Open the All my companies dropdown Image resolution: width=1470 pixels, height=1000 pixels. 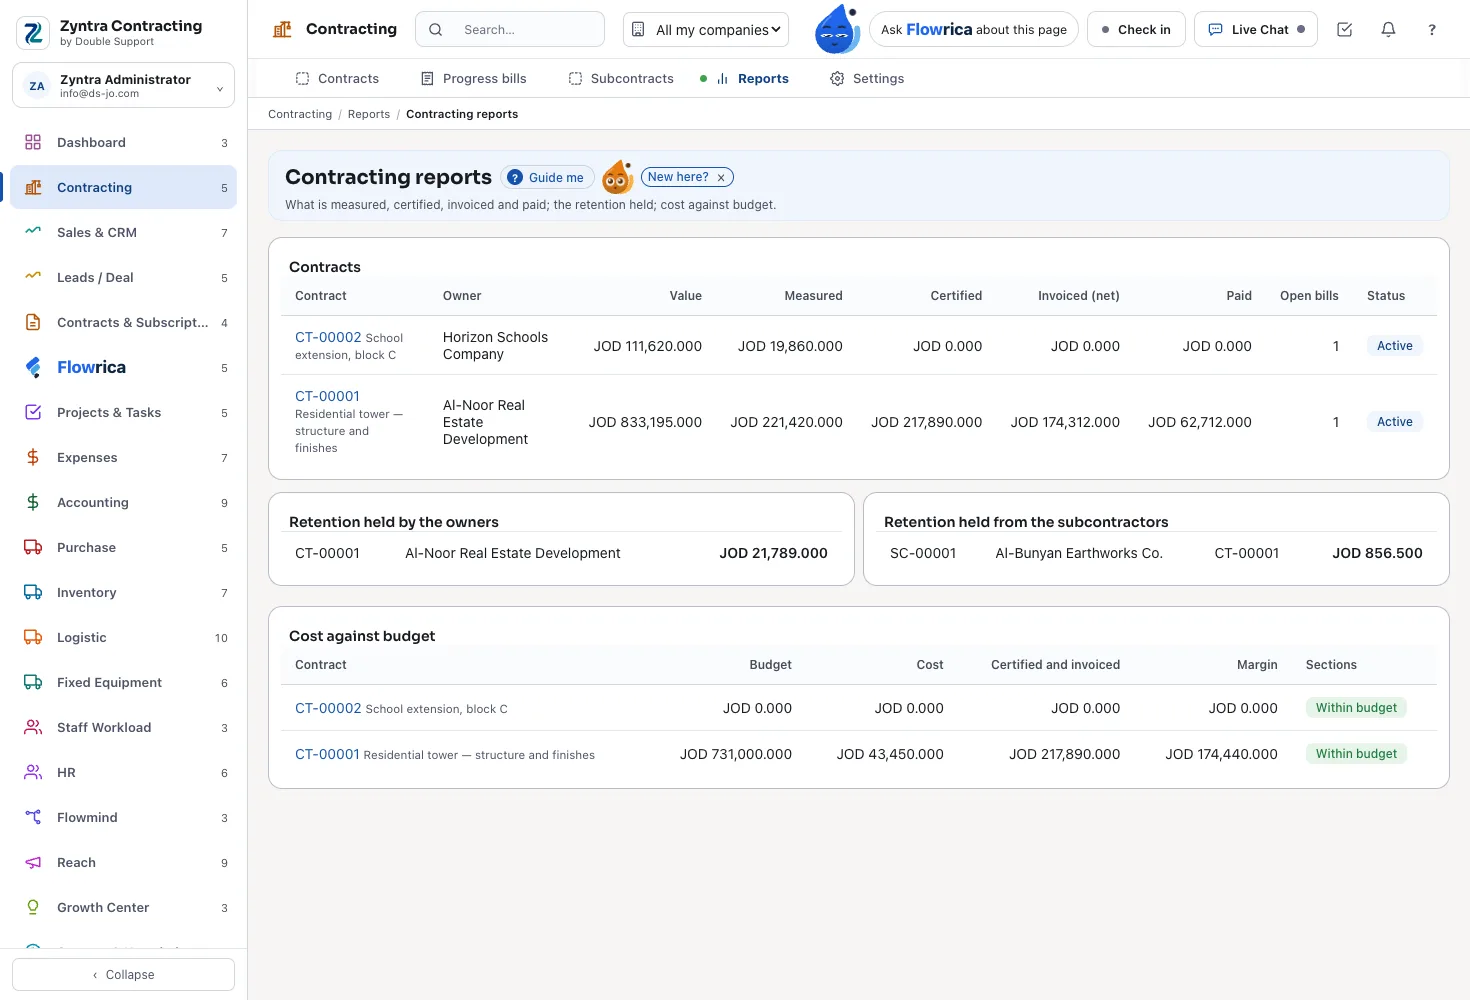706,30
